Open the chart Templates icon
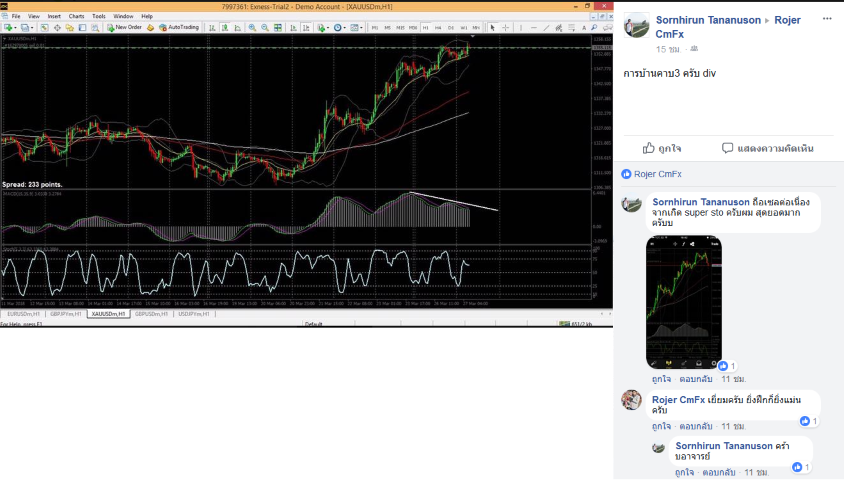The height and width of the screenshot is (480, 844). click(x=354, y=27)
